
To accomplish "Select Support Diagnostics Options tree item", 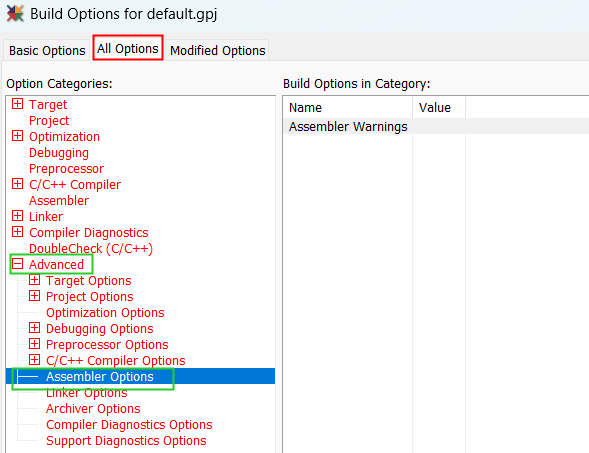I will 126,441.
